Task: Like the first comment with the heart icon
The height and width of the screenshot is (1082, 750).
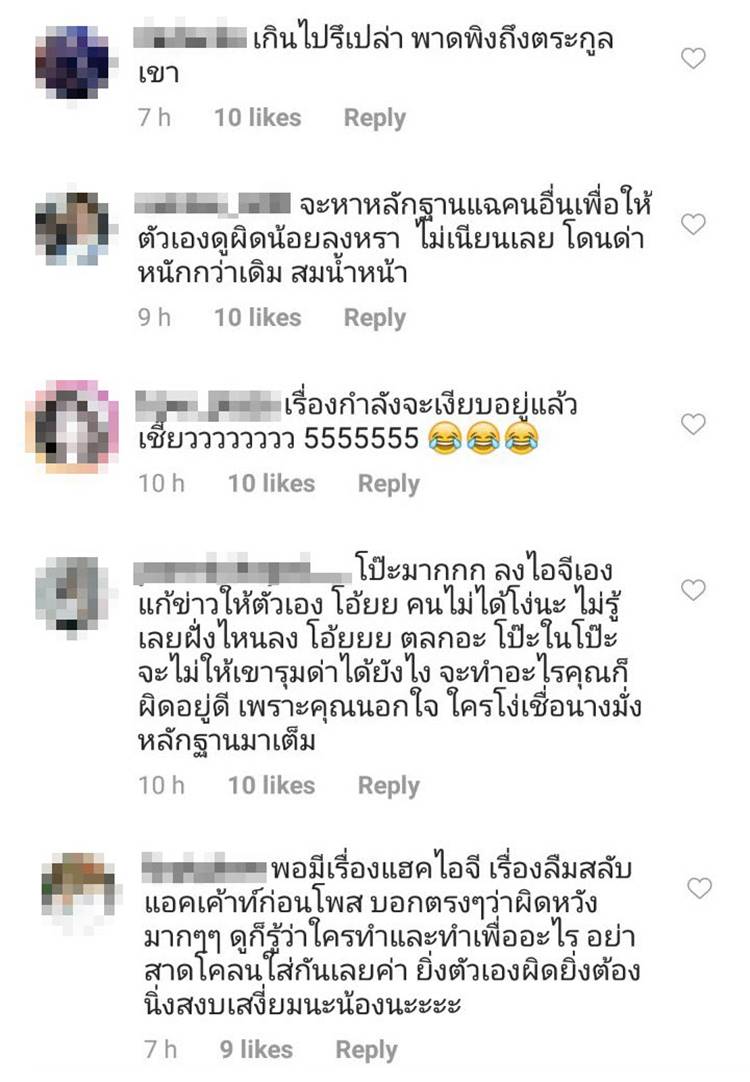Action: 693,58
